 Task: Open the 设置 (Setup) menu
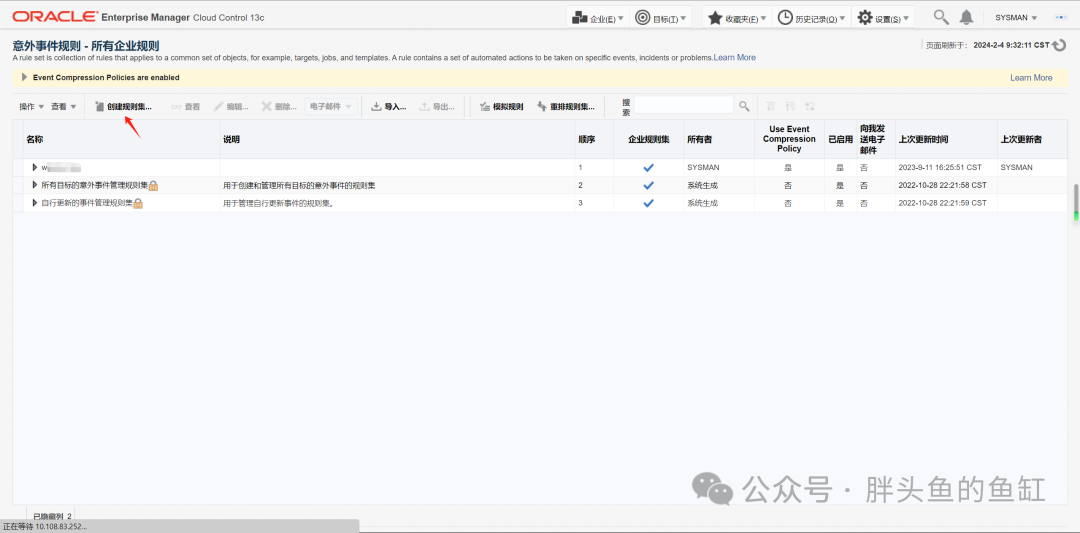pyautogui.click(x=883, y=18)
